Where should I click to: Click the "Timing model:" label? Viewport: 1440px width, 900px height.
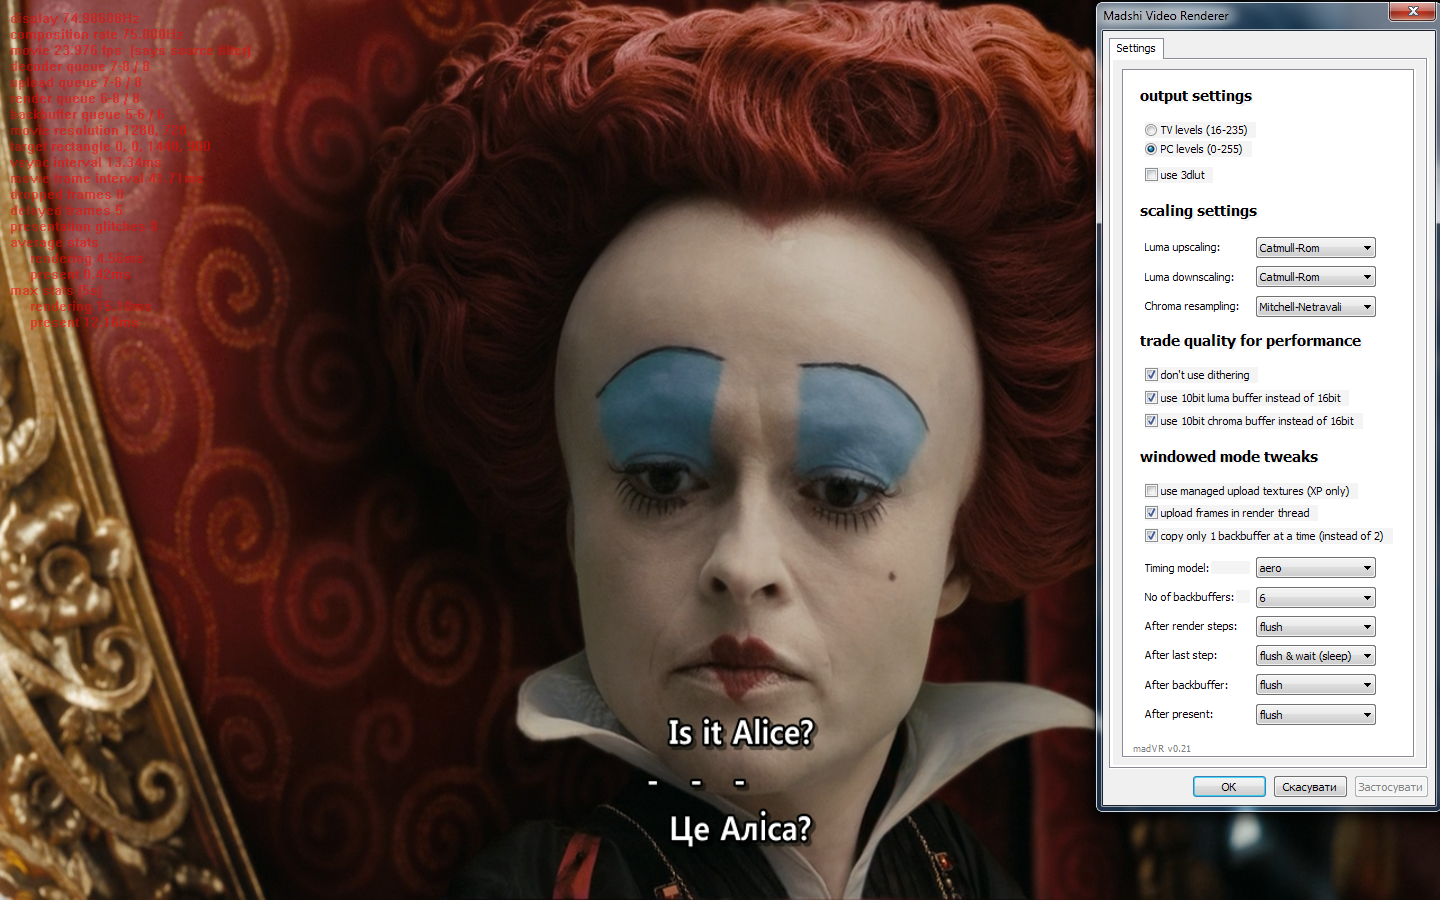tap(1177, 568)
